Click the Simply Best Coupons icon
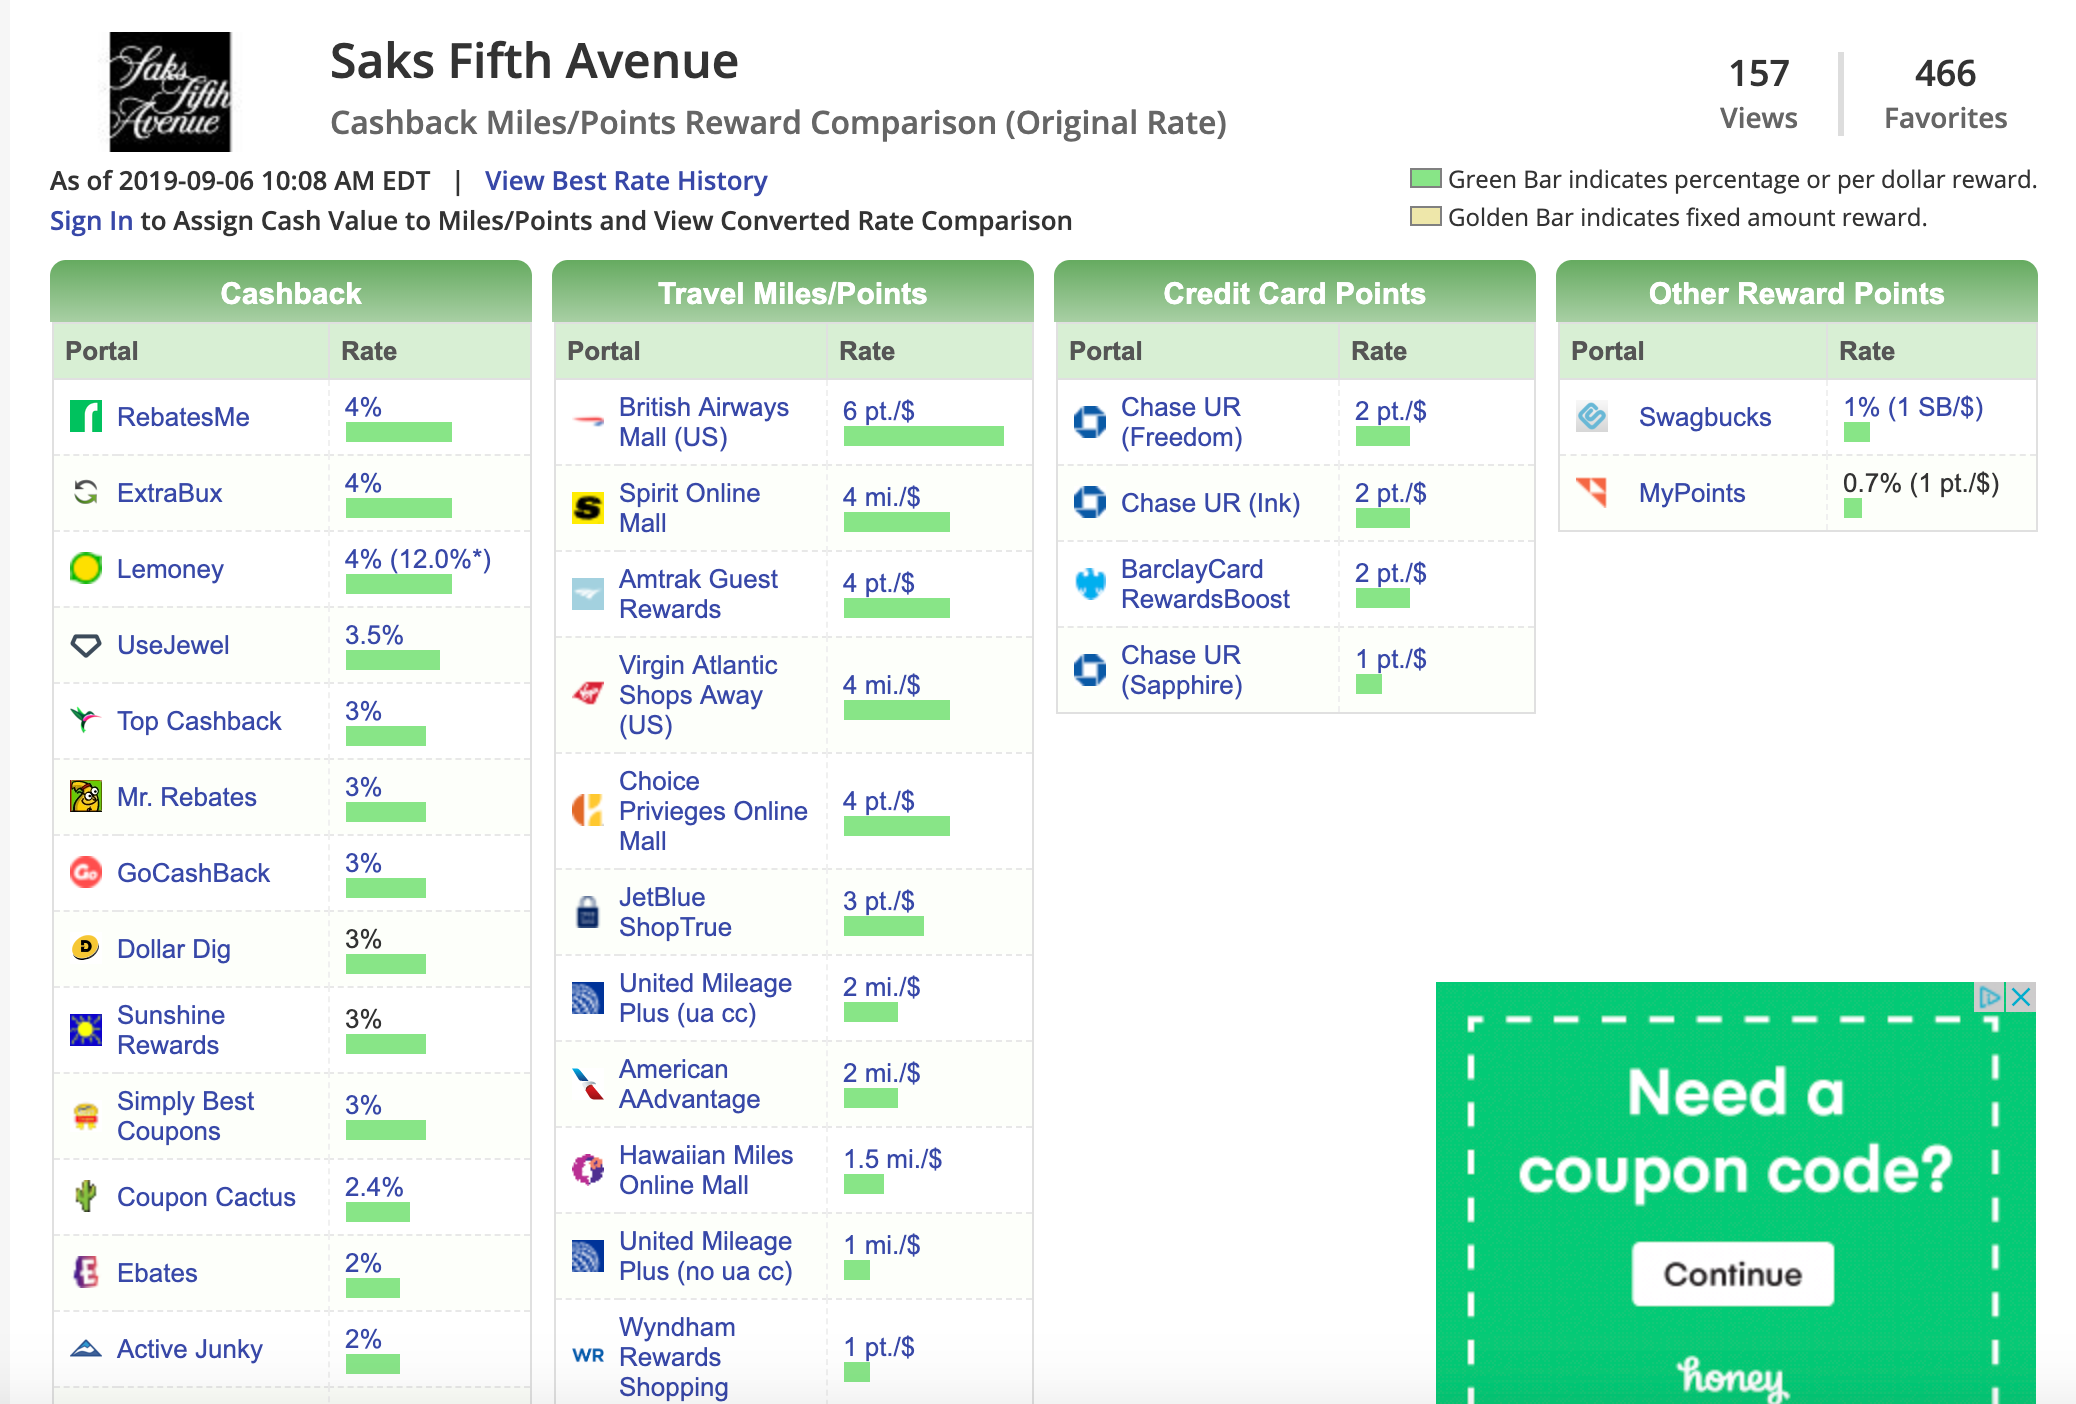Image resolution: width=2076 pixels, height=1404 pixels. pyautogui.click(x=86, y=1115)
